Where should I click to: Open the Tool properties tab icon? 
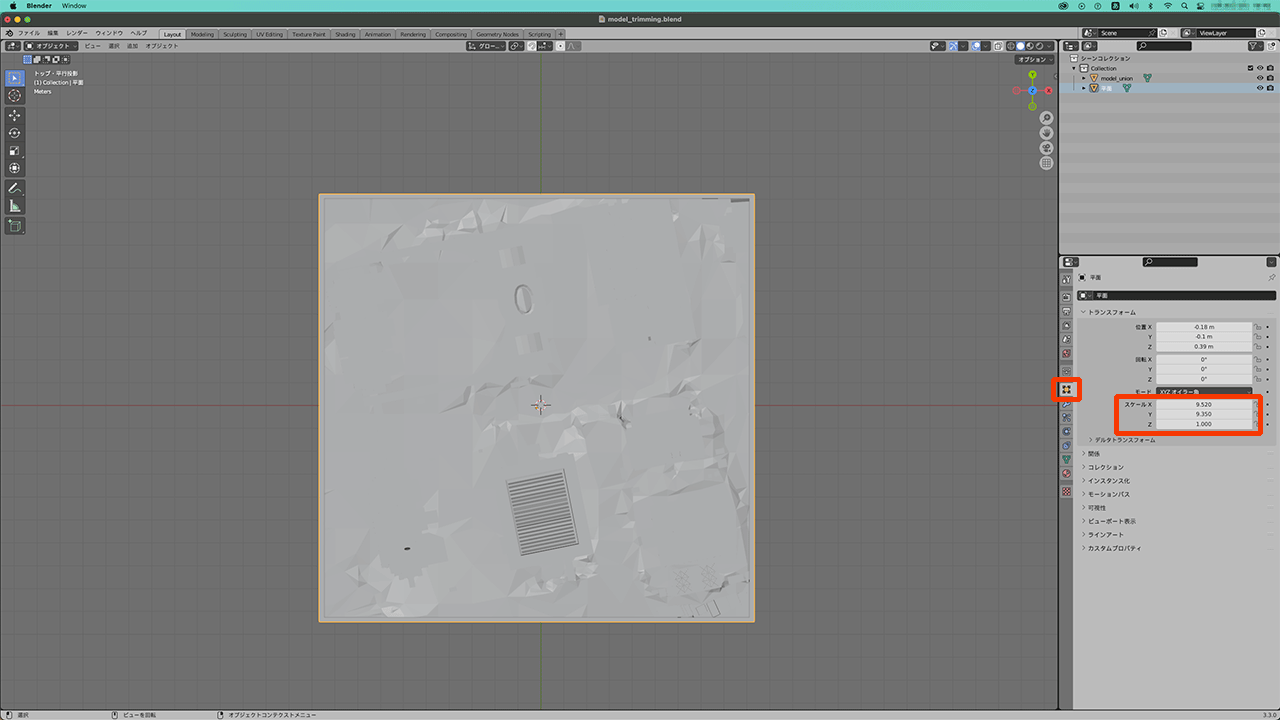coord(1066,279)
